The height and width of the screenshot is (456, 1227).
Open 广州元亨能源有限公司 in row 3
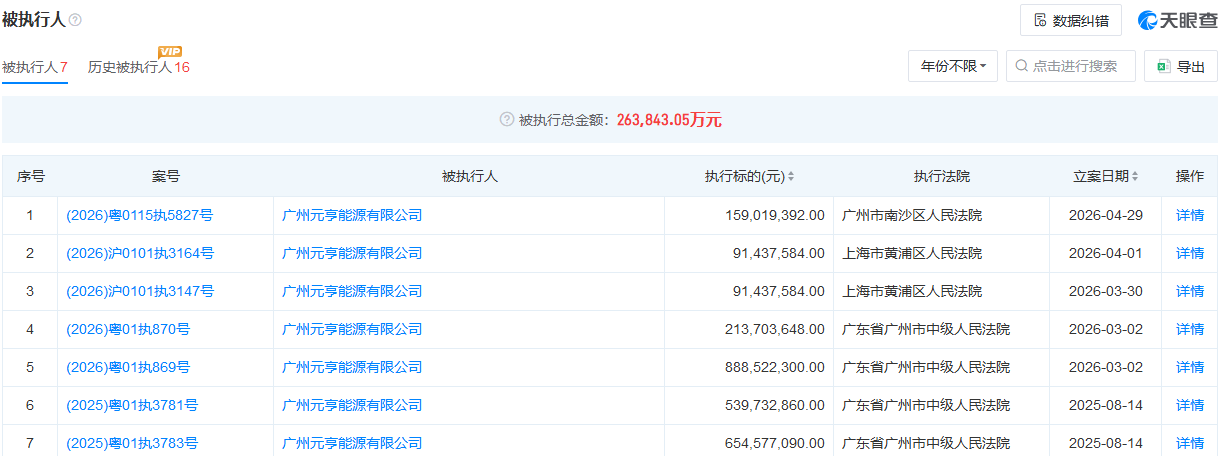pos(352,291)
